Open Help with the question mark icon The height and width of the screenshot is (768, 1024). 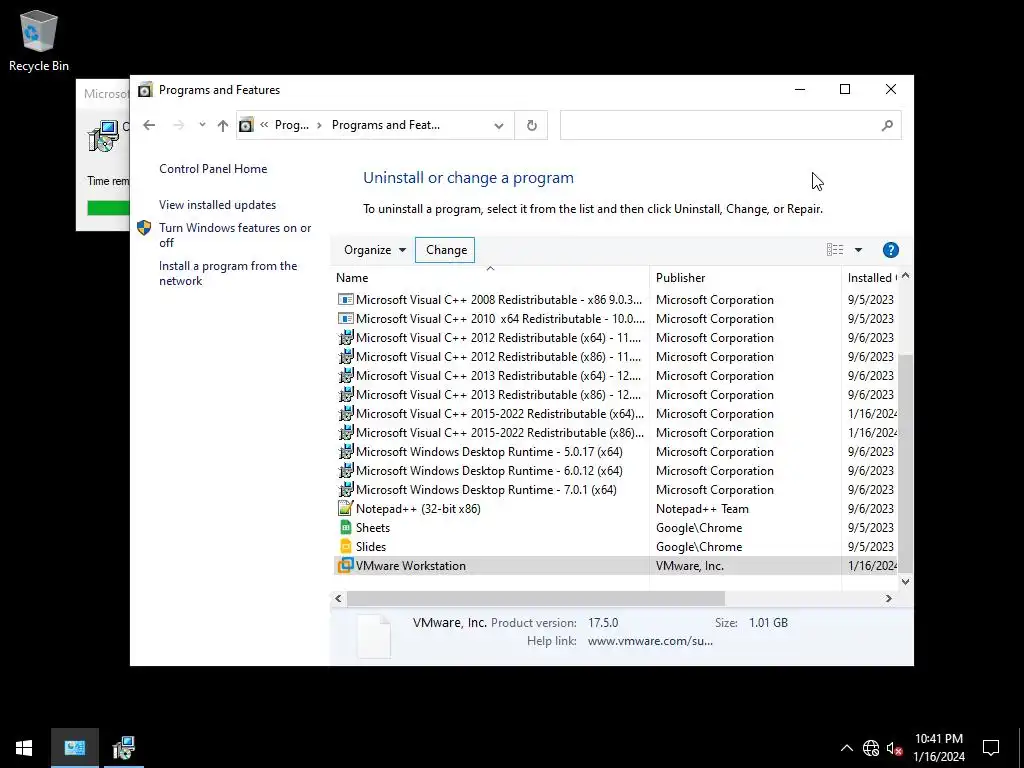(x=891, y=250)
